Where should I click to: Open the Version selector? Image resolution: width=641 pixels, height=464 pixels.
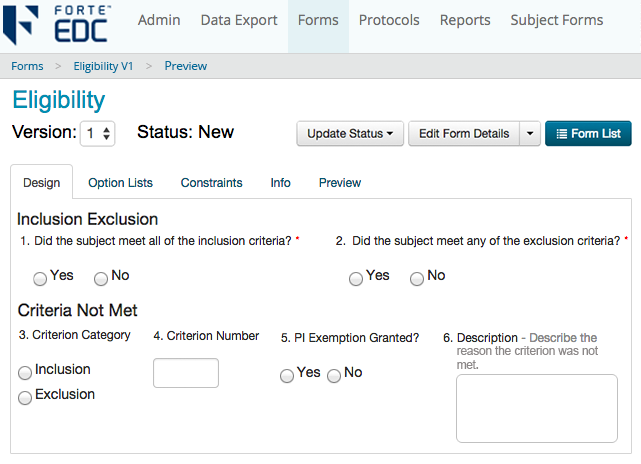(97, 133)
